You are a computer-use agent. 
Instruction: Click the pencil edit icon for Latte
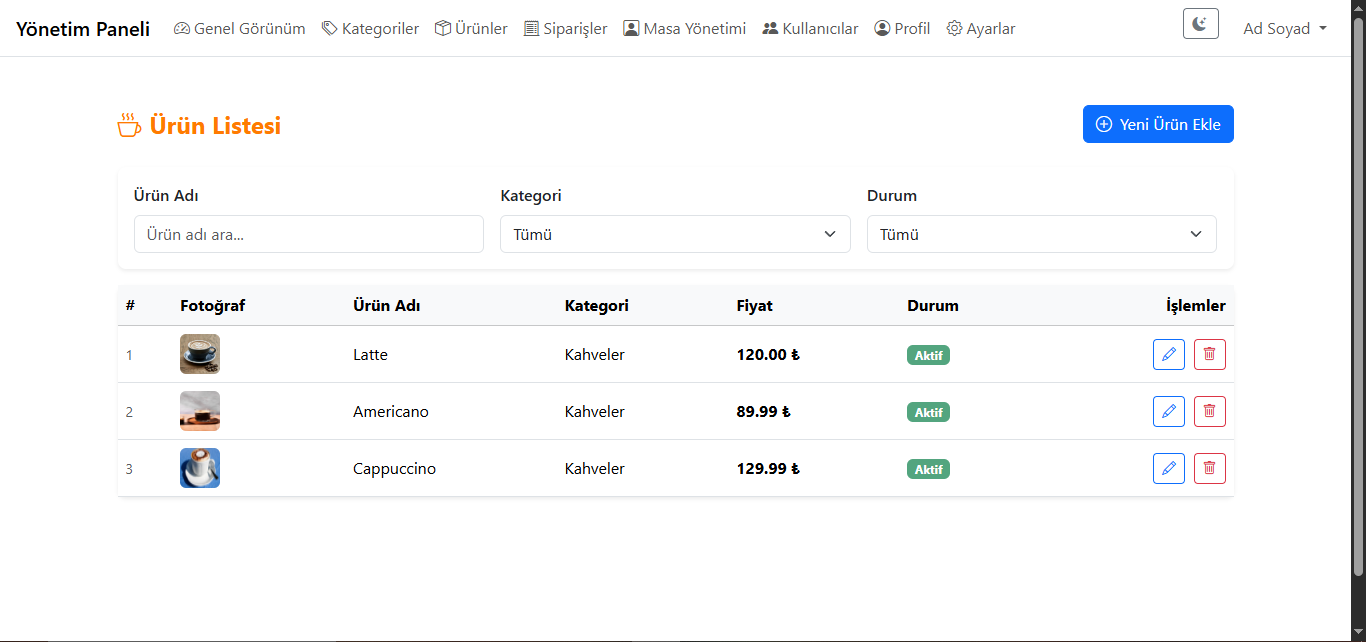tap(1168, 354)
